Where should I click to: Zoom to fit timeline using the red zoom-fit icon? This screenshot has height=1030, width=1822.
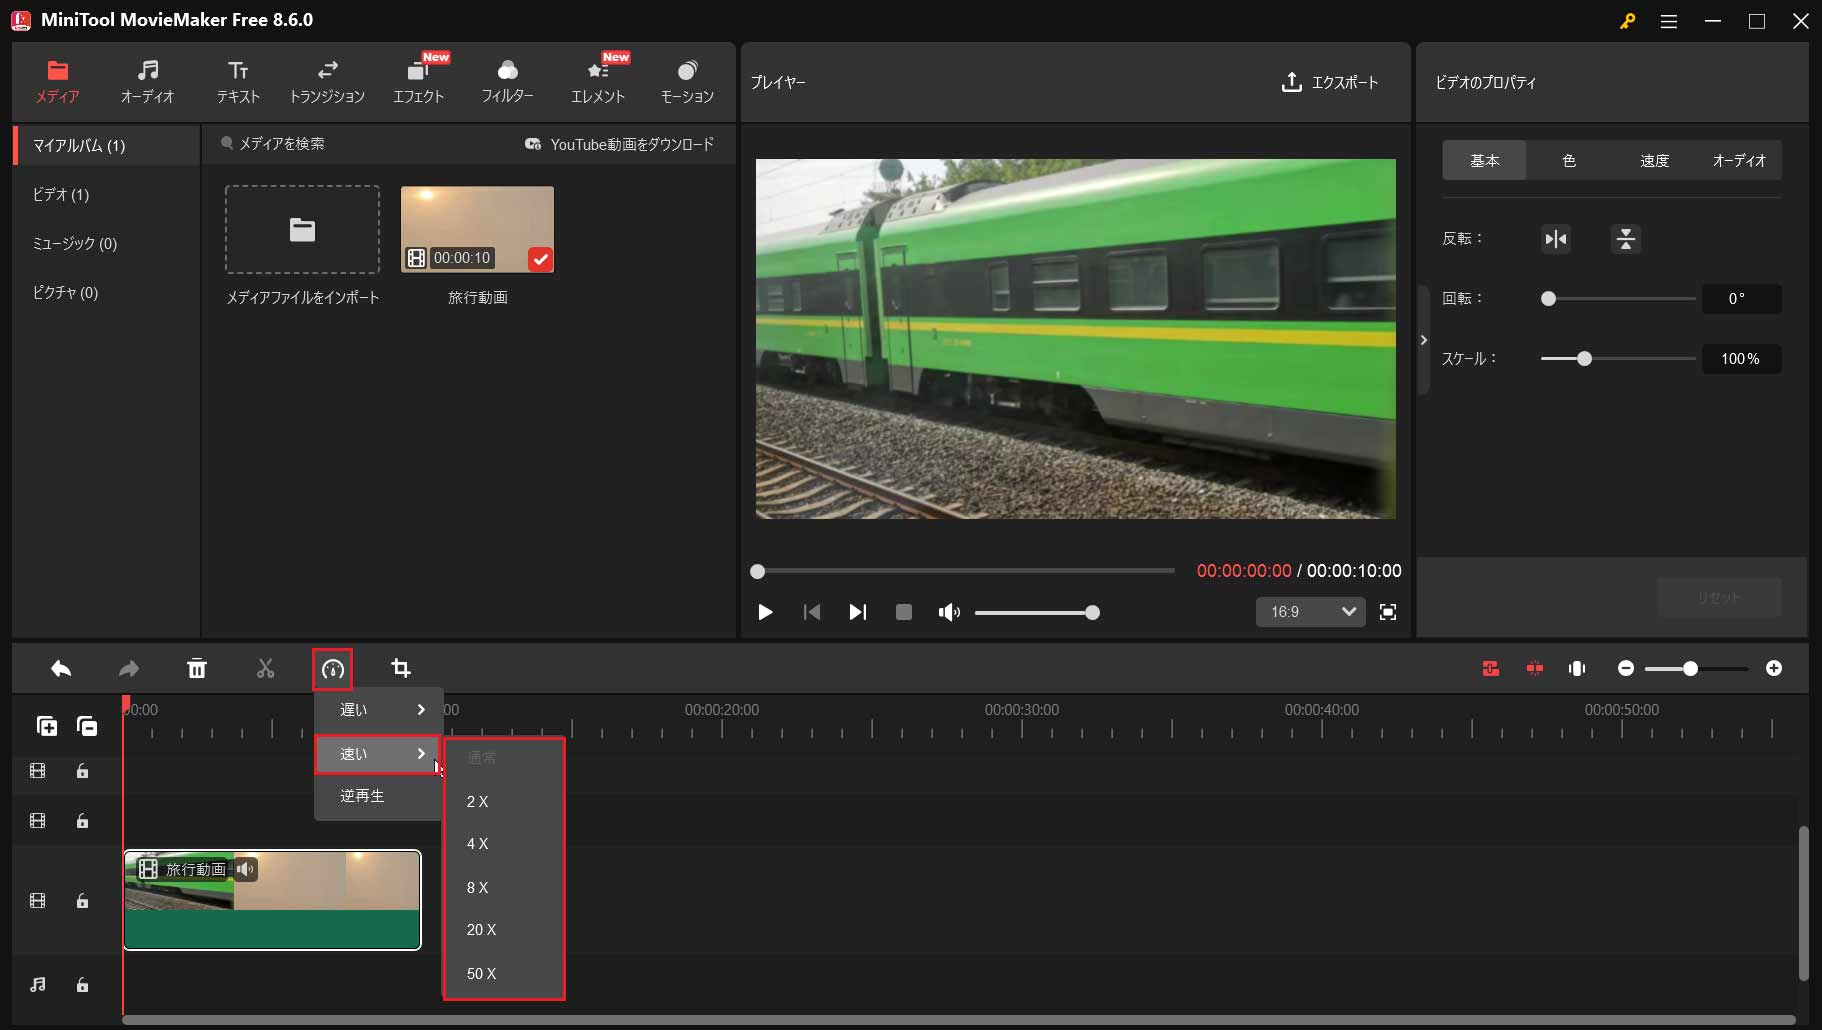1490,668
